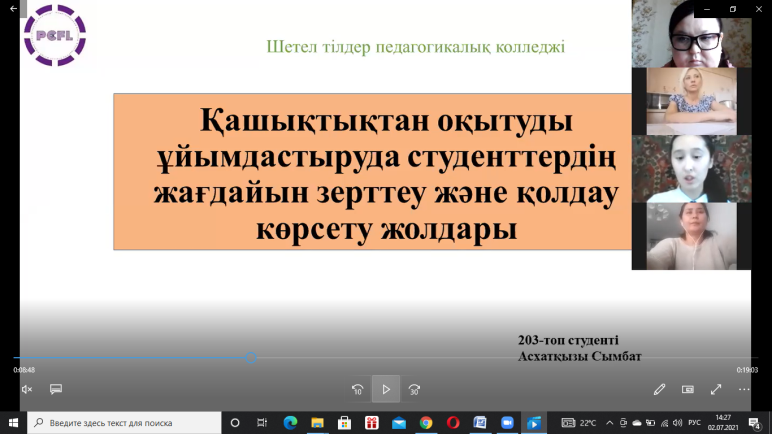Launch Microsoft Edge from taskbar
The width and height of the screenshot is (772, 434).
tap(290, 422)
